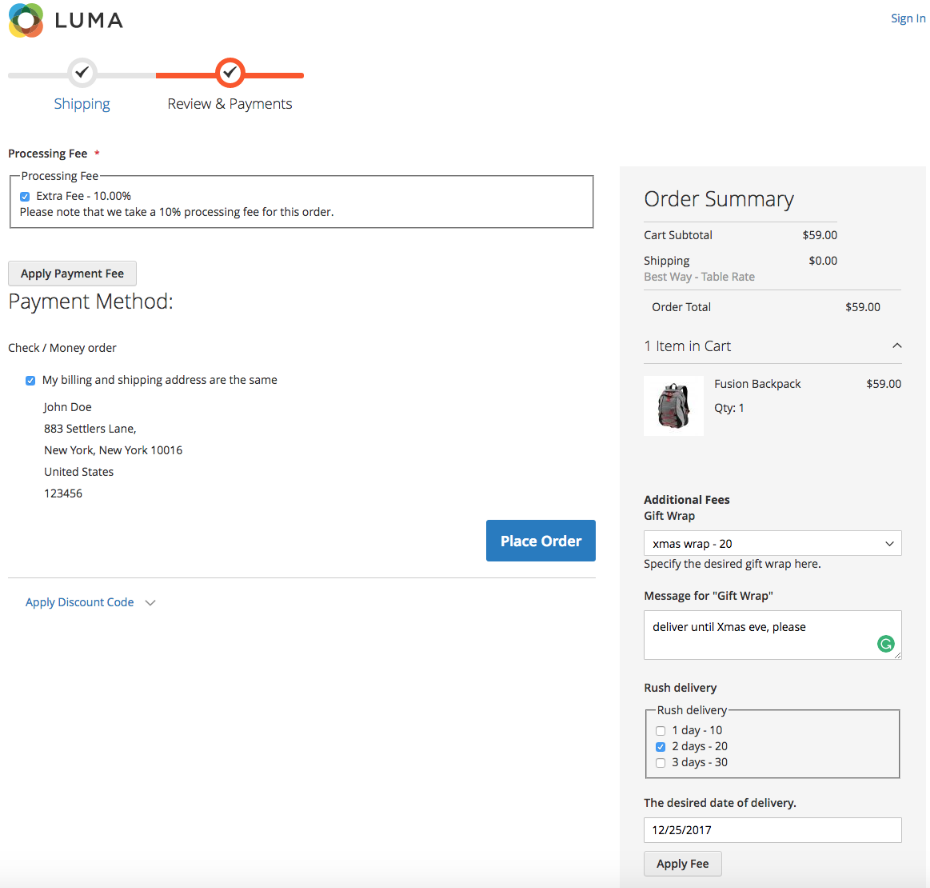
Task: Click the Place Order button
Action: [x=540, y=540]
